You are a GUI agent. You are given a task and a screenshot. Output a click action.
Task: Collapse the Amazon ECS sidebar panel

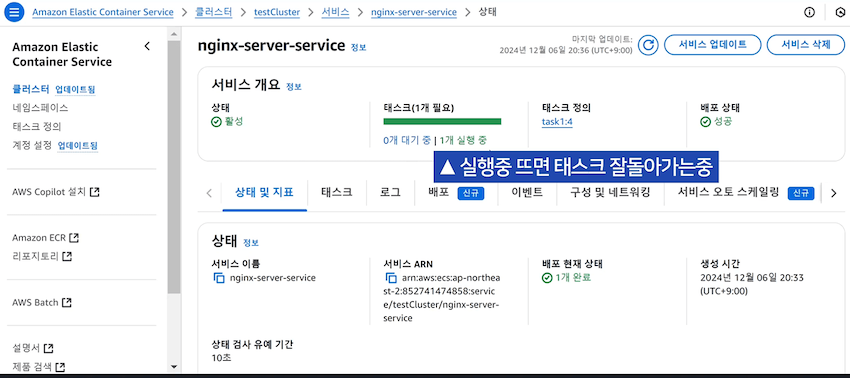147,46
